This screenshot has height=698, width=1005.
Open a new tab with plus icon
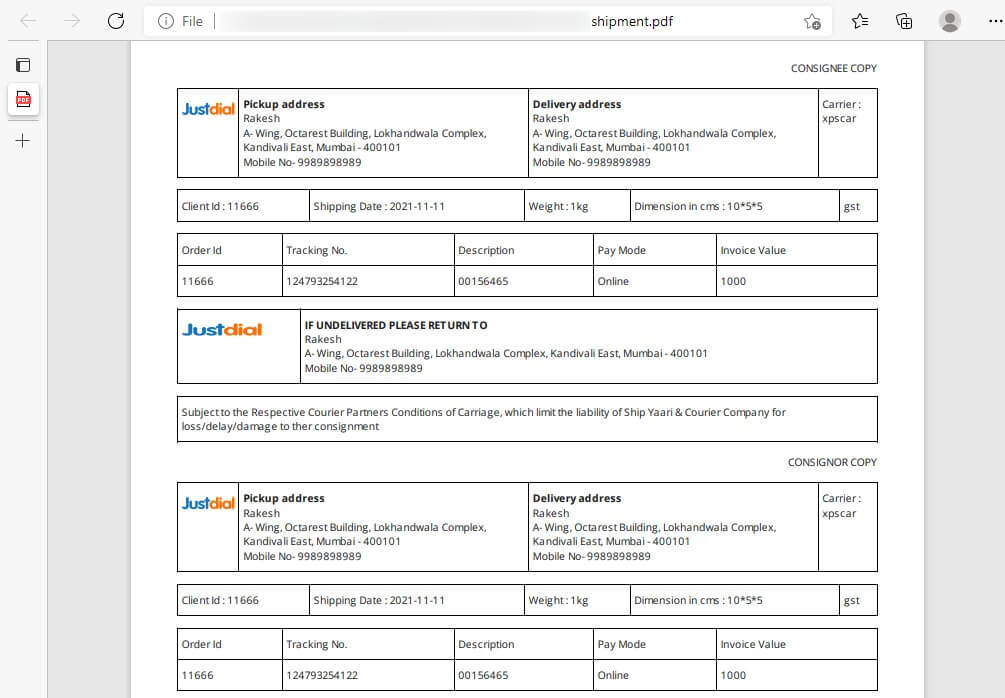pyautogui.click(x=22, y=140)
